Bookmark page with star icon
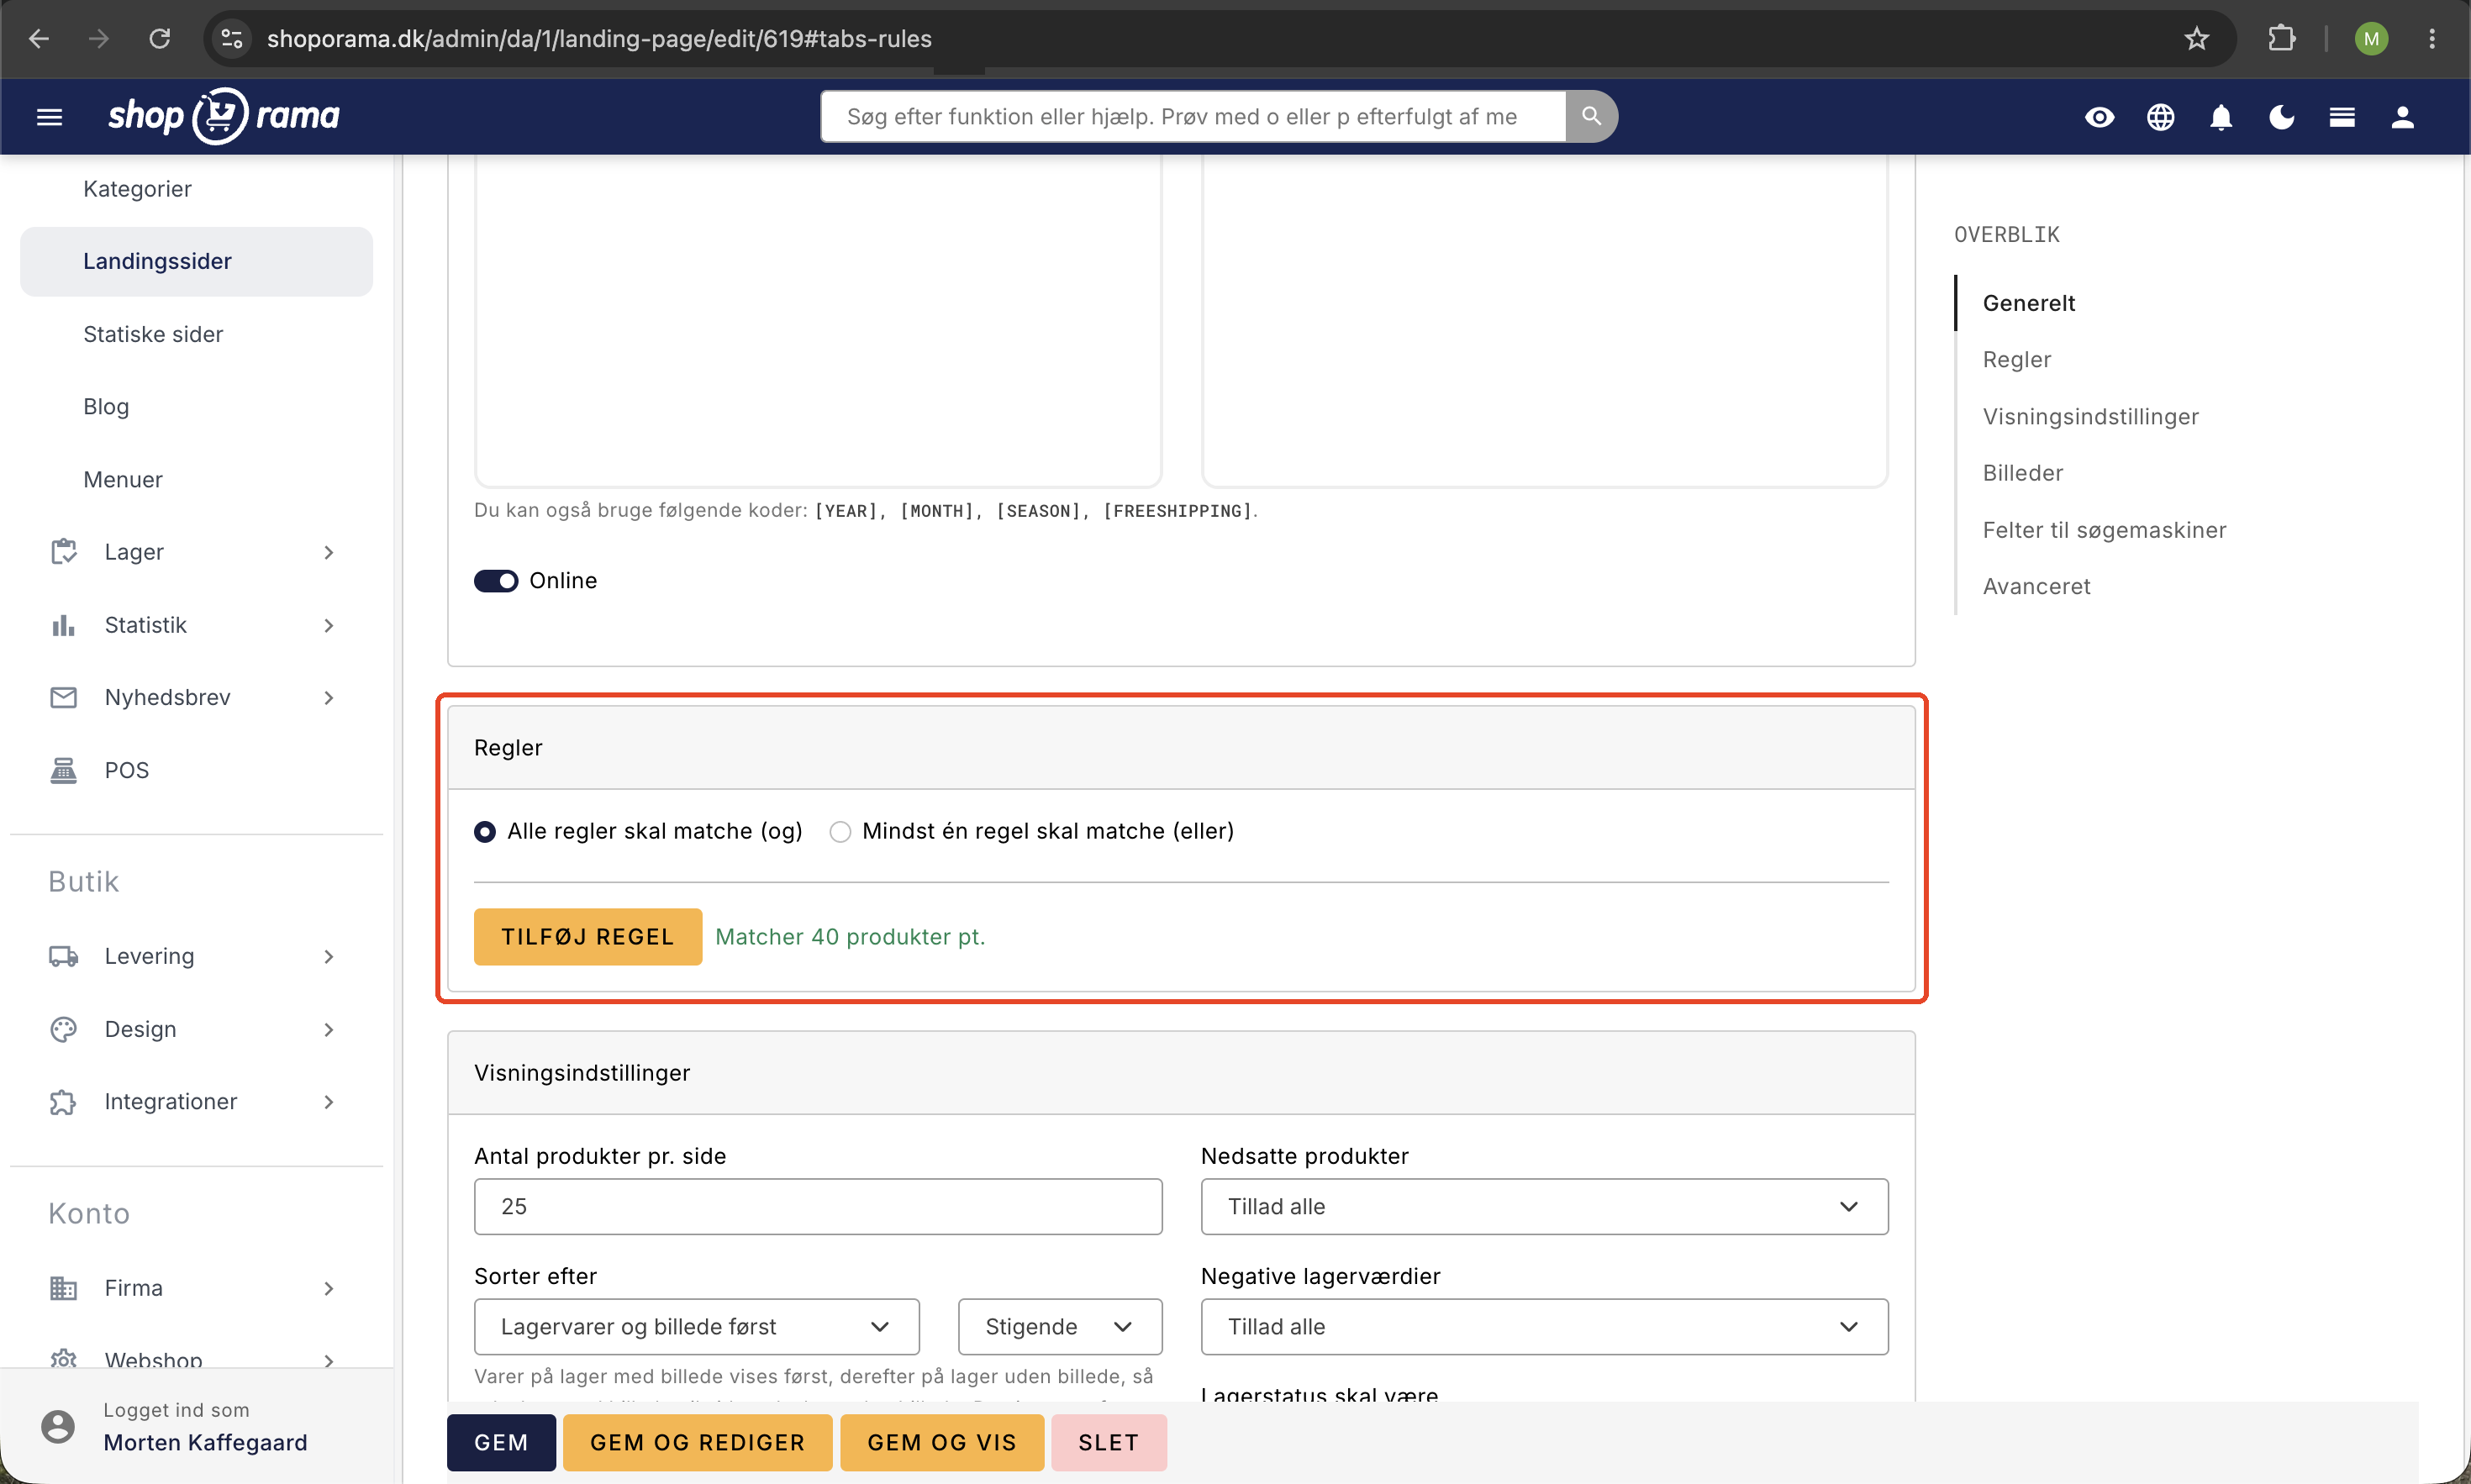This screenshot has width=2471, height=1484. (x=2196, y=38)
